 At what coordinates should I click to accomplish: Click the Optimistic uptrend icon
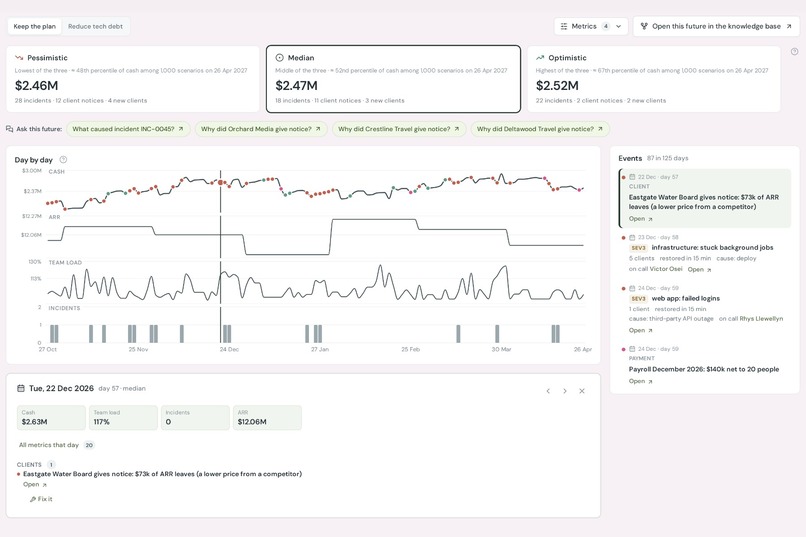pyautogui.click(x=540, y=58)
